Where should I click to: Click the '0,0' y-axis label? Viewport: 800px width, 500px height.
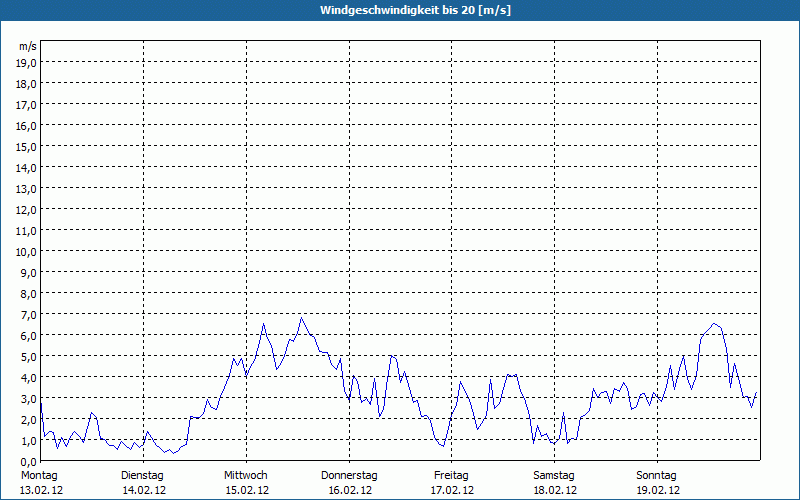click(x=29, y=462)
